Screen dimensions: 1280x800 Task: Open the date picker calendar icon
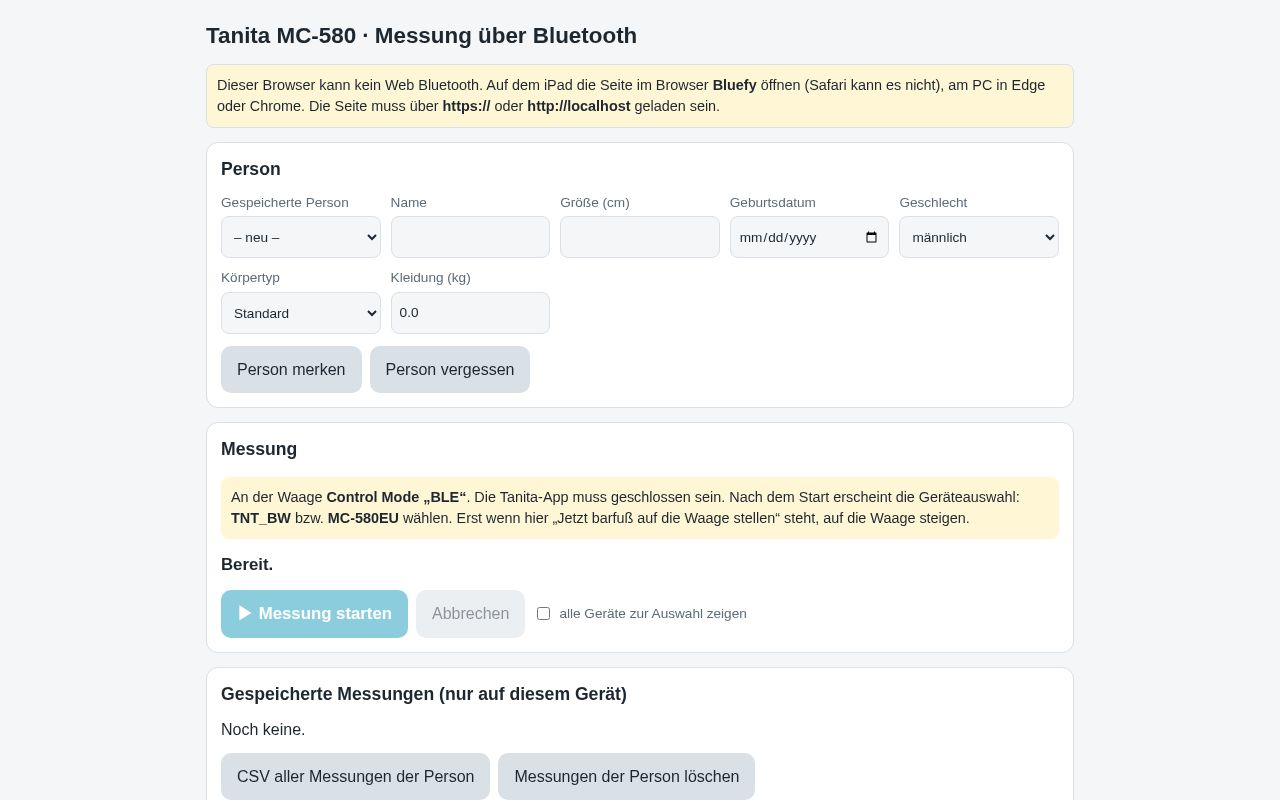point(871,237)
